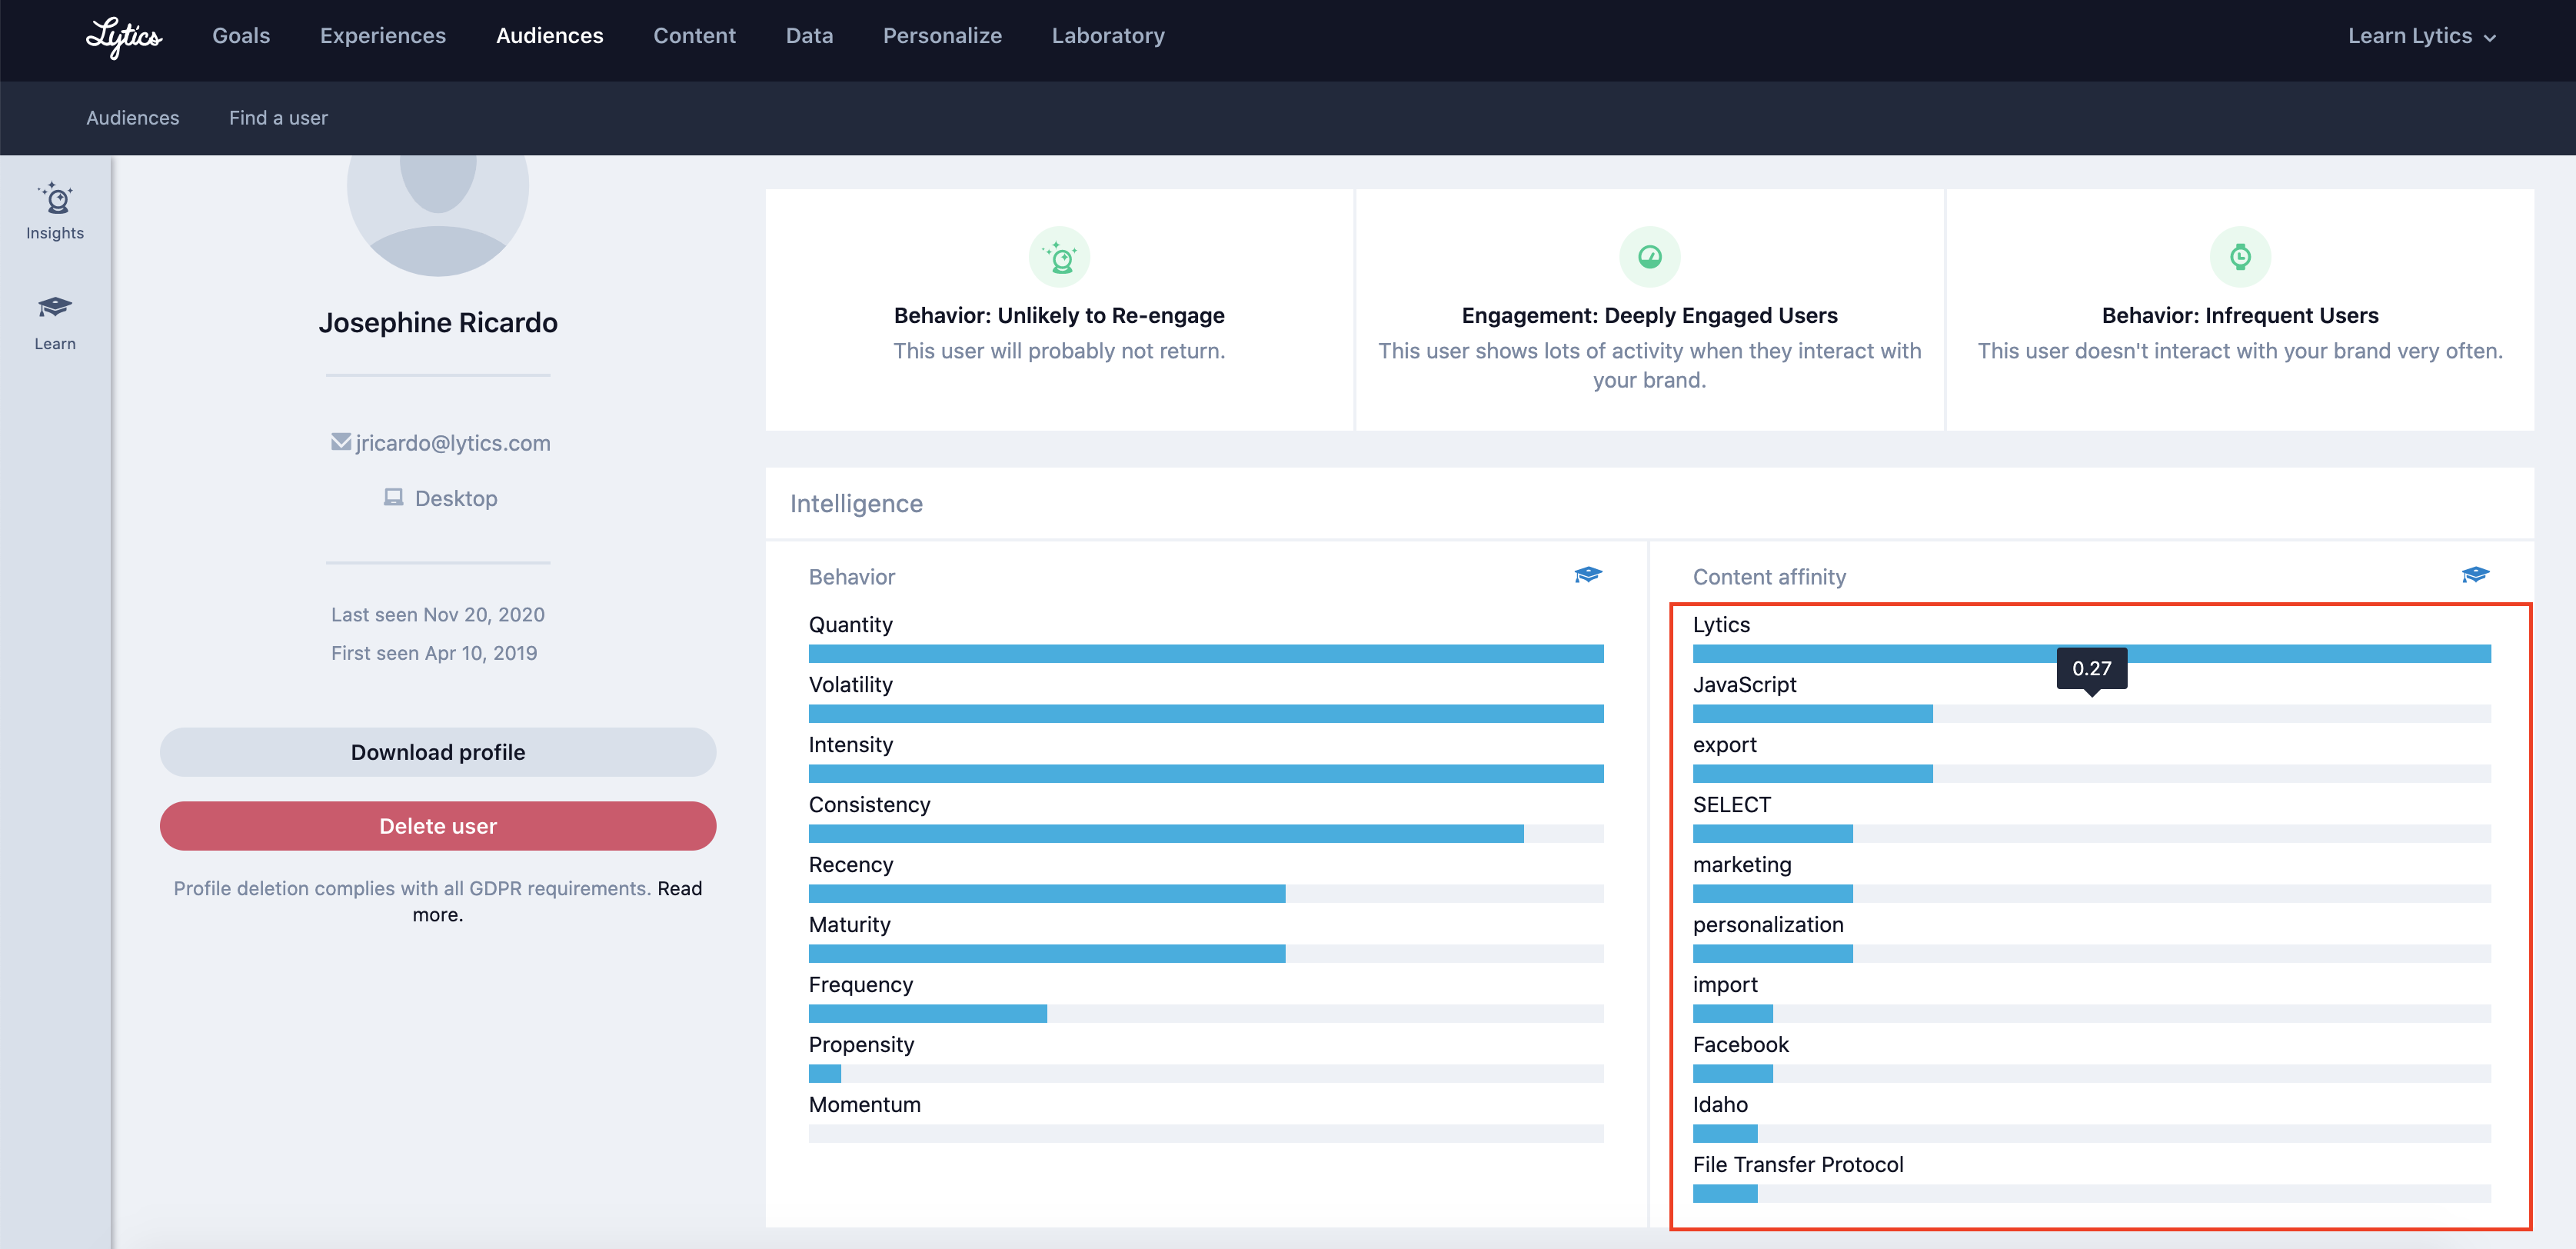This screenshot has width=2576, height=1249.
Task: Open Learn graduation cap in sidebar
Action: tap(55, 322)
